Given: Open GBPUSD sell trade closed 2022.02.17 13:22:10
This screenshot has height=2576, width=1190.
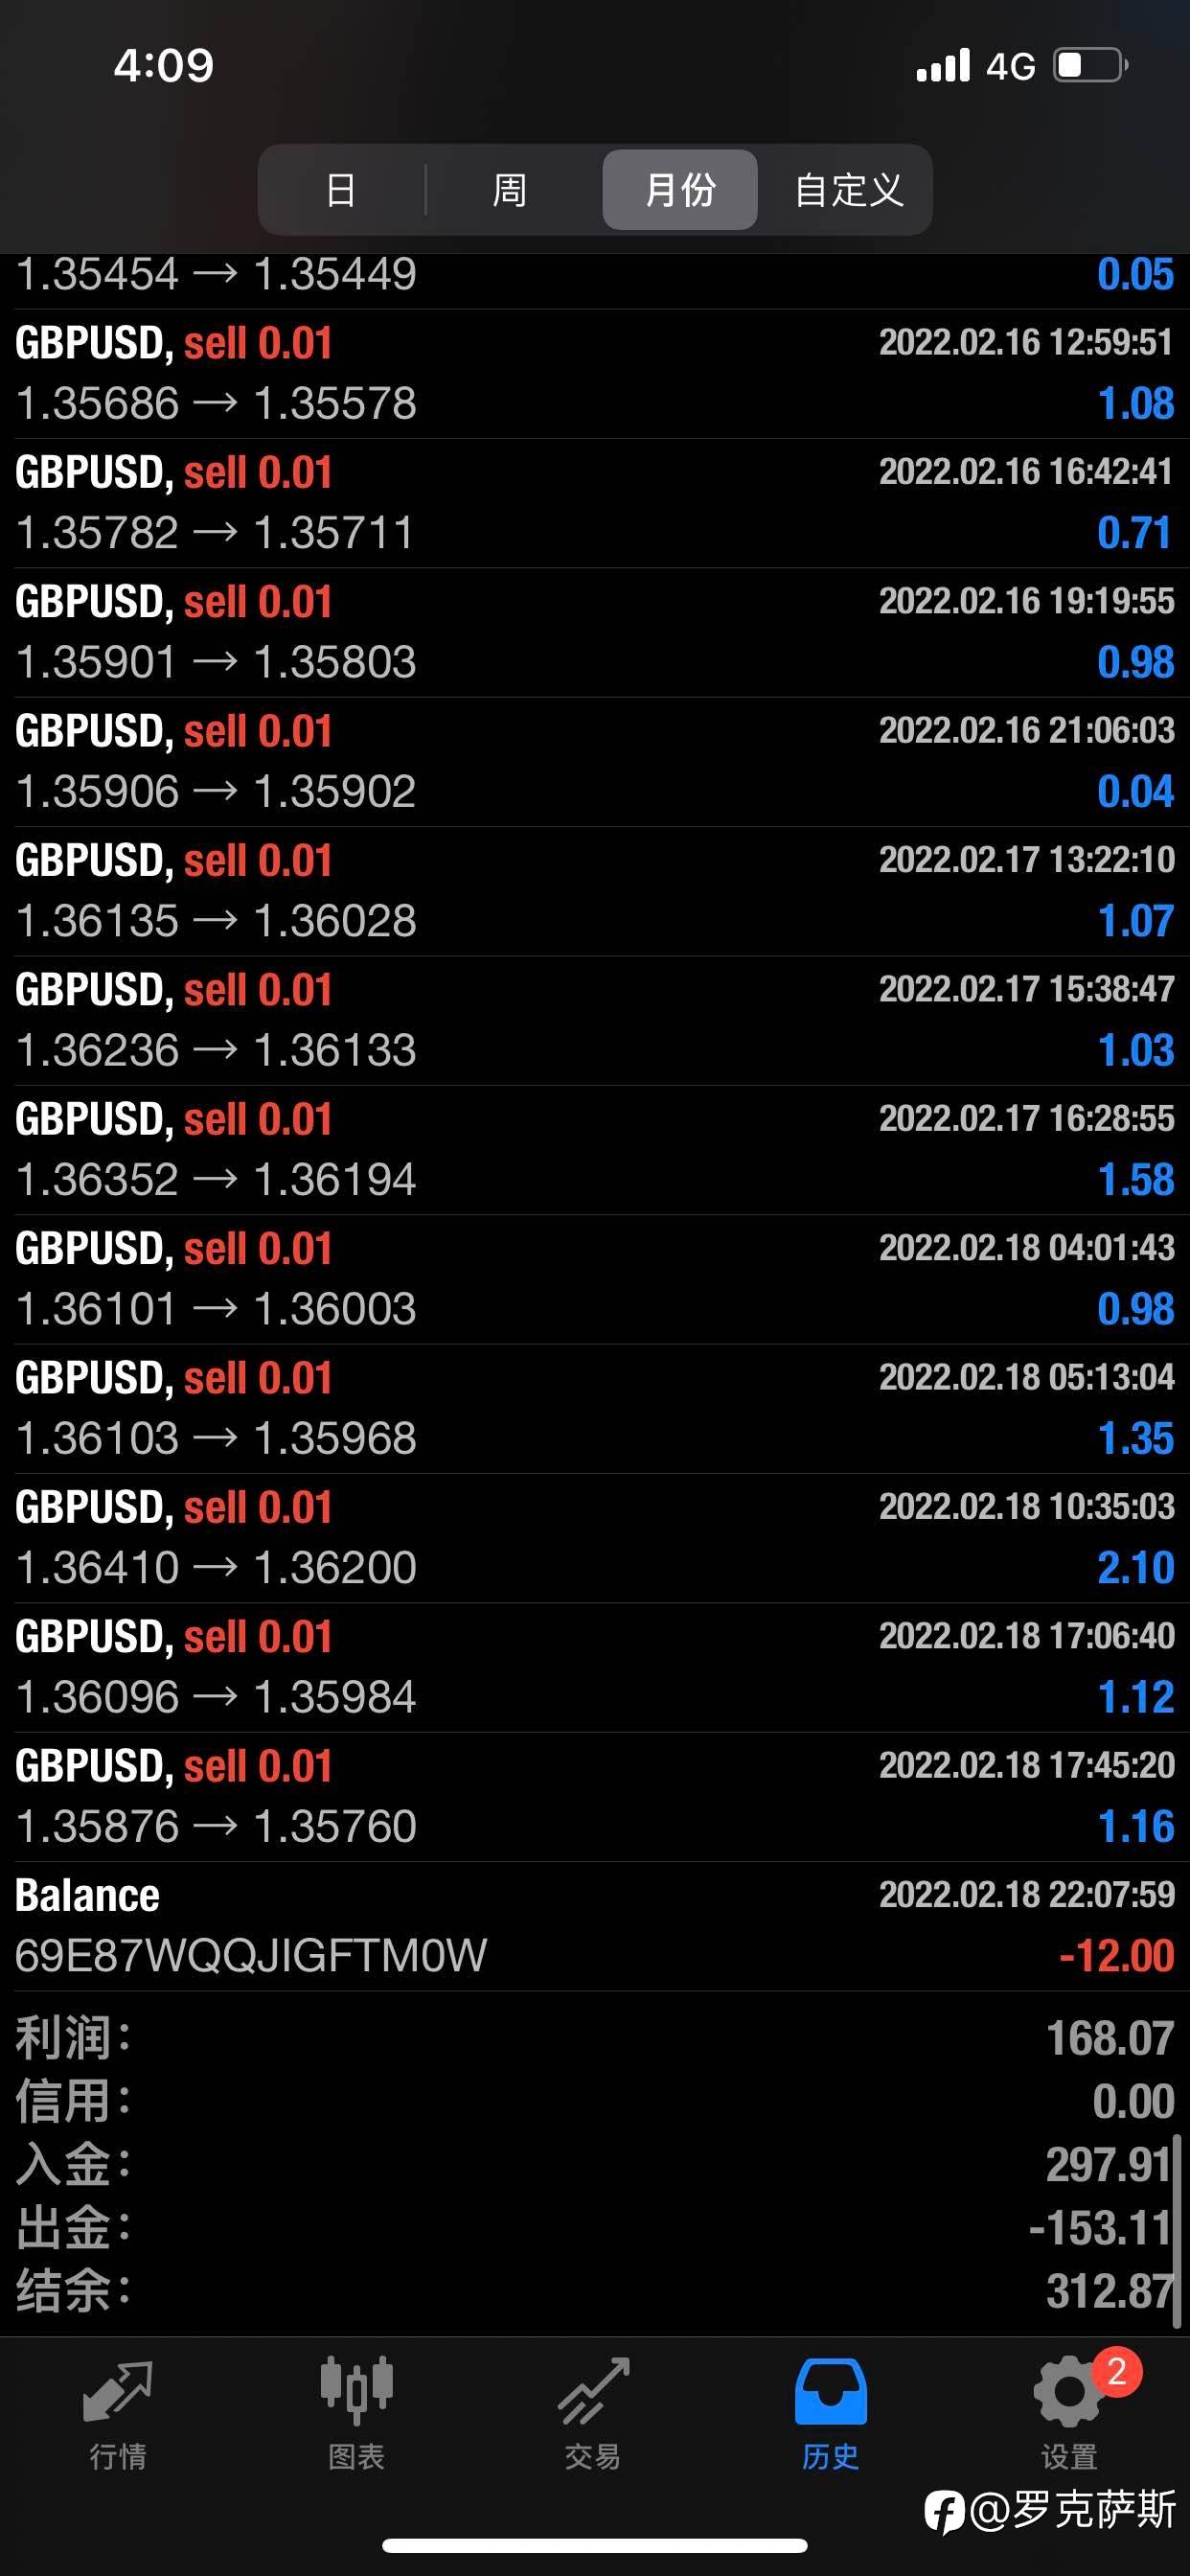Looking at the screenshot, I should 595,891.
